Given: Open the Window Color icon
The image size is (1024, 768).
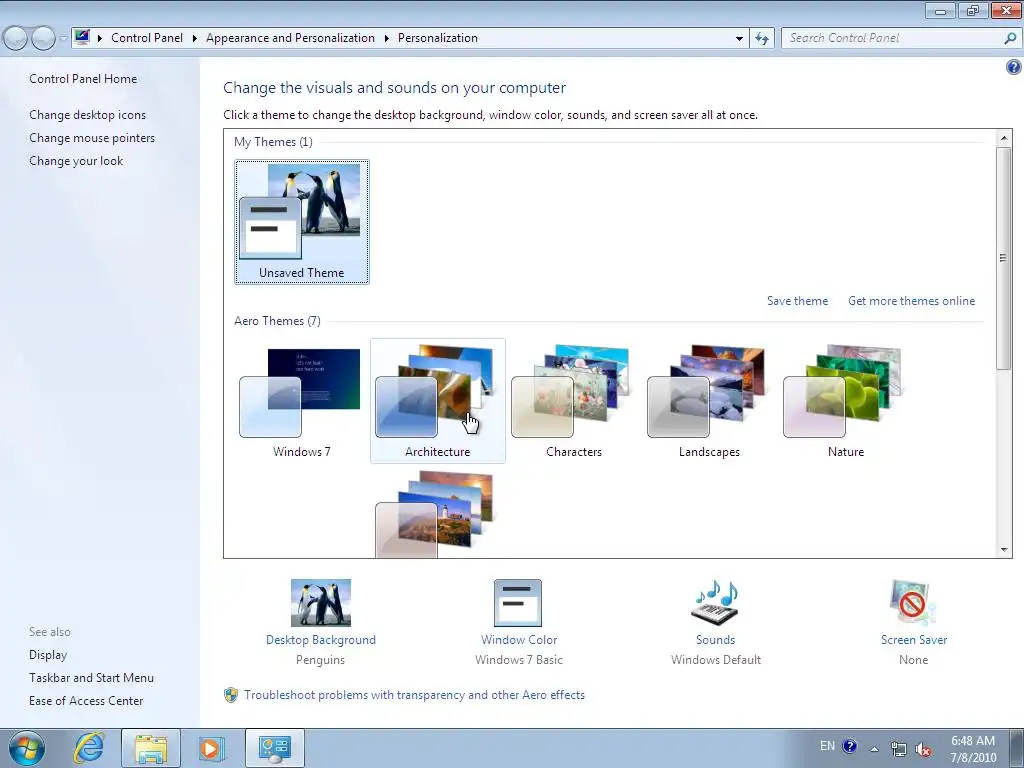Looking at the screenshot, I should (x=518, y=603).
